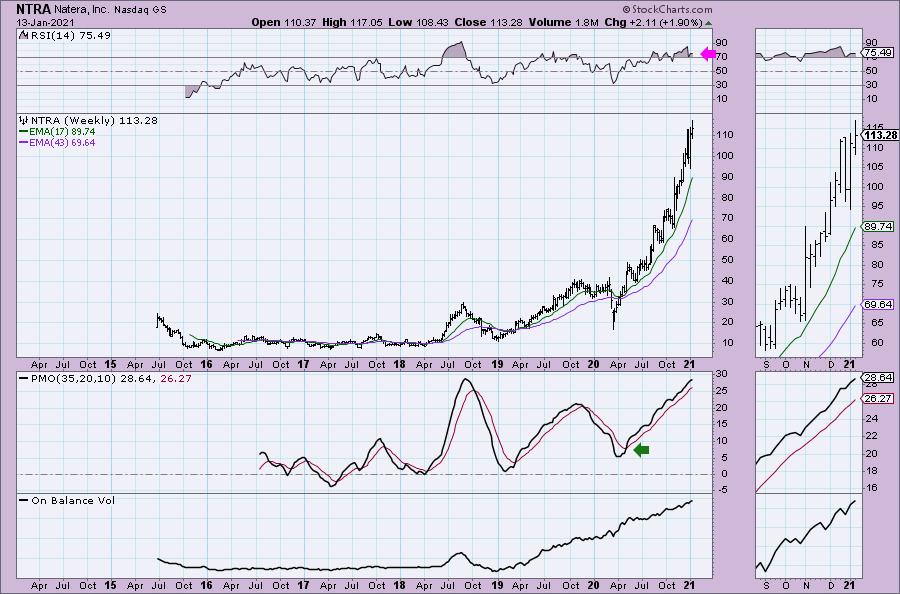Click the line-style icon before RSI(14)
Viewport: 900px width, 594px height.
23,35
